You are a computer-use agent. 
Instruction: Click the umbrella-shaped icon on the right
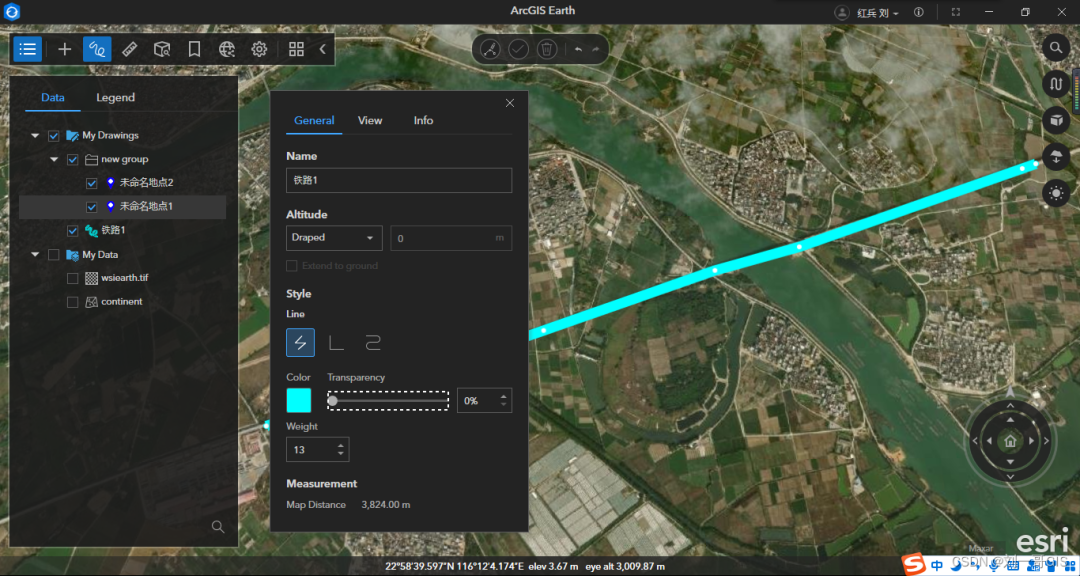(1055, 157)
